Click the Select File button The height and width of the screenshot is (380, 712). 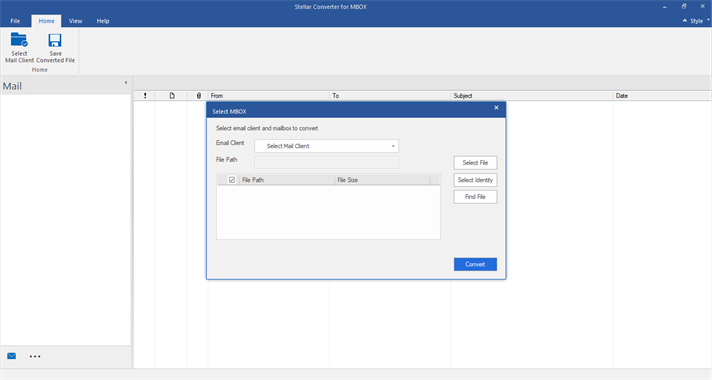coord(475,163)
